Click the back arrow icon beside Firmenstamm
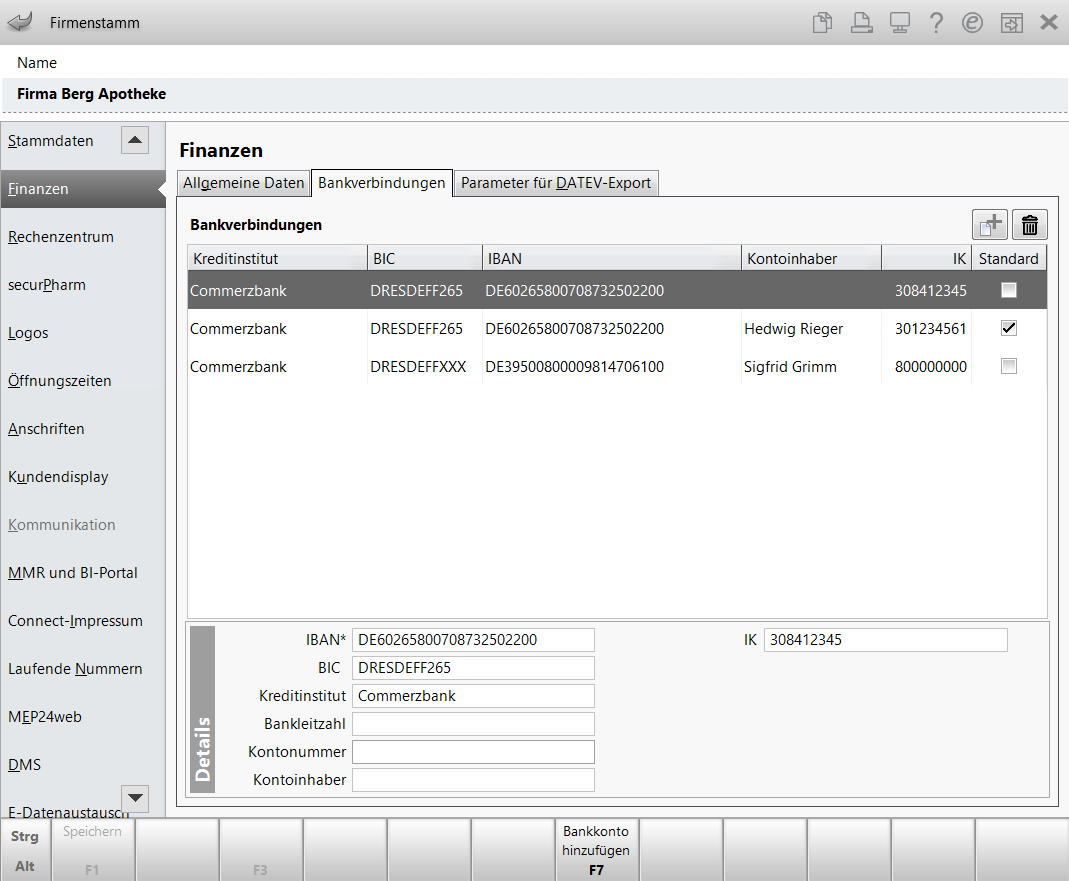1069x881 pixels. (x=20, y=22)
